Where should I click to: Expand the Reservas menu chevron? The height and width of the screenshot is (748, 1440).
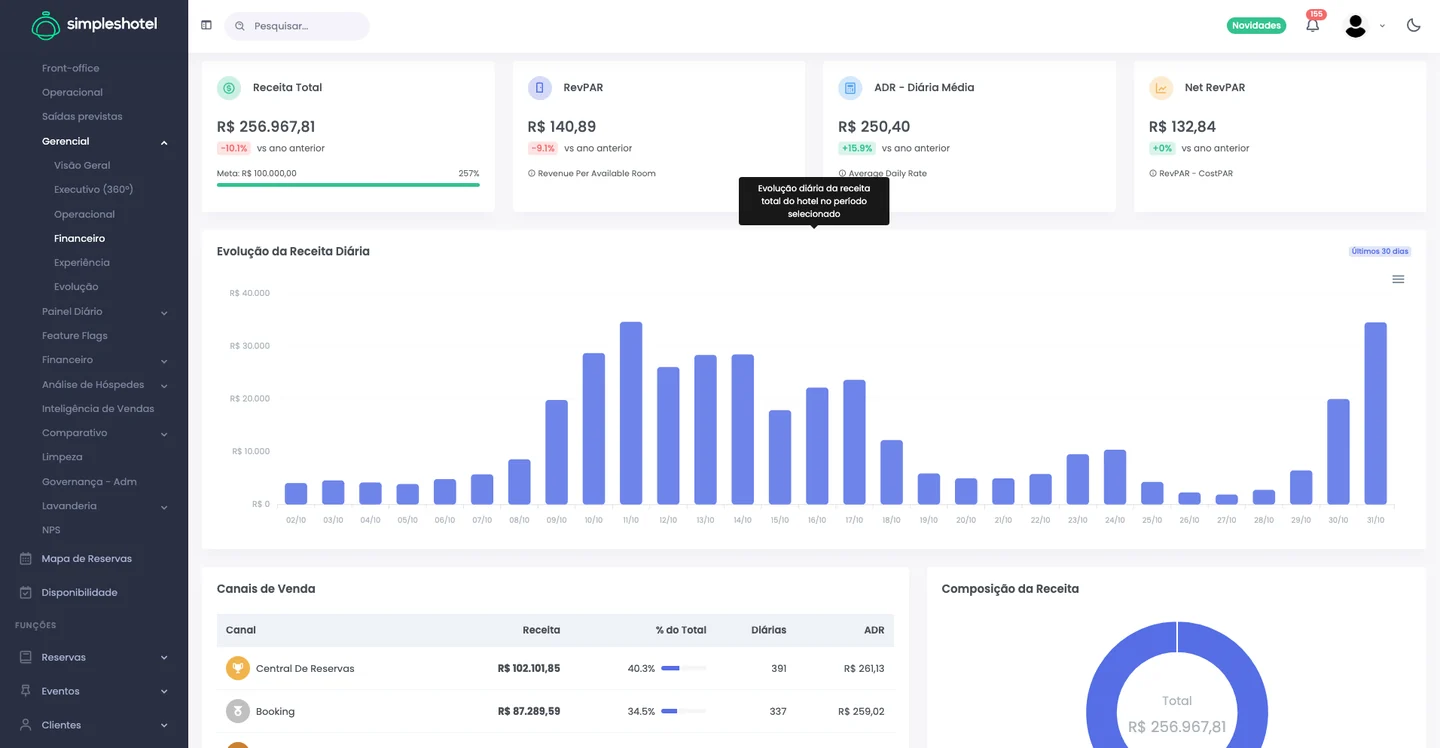(x=164, y=658)
